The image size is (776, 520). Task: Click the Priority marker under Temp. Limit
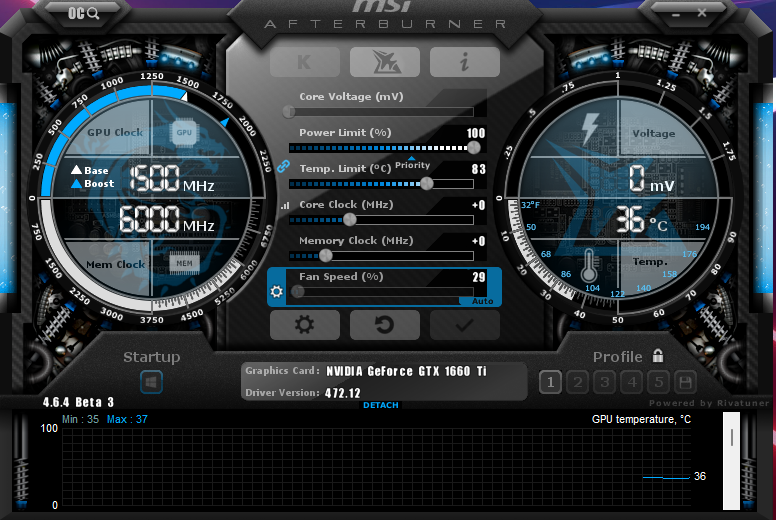412,164
